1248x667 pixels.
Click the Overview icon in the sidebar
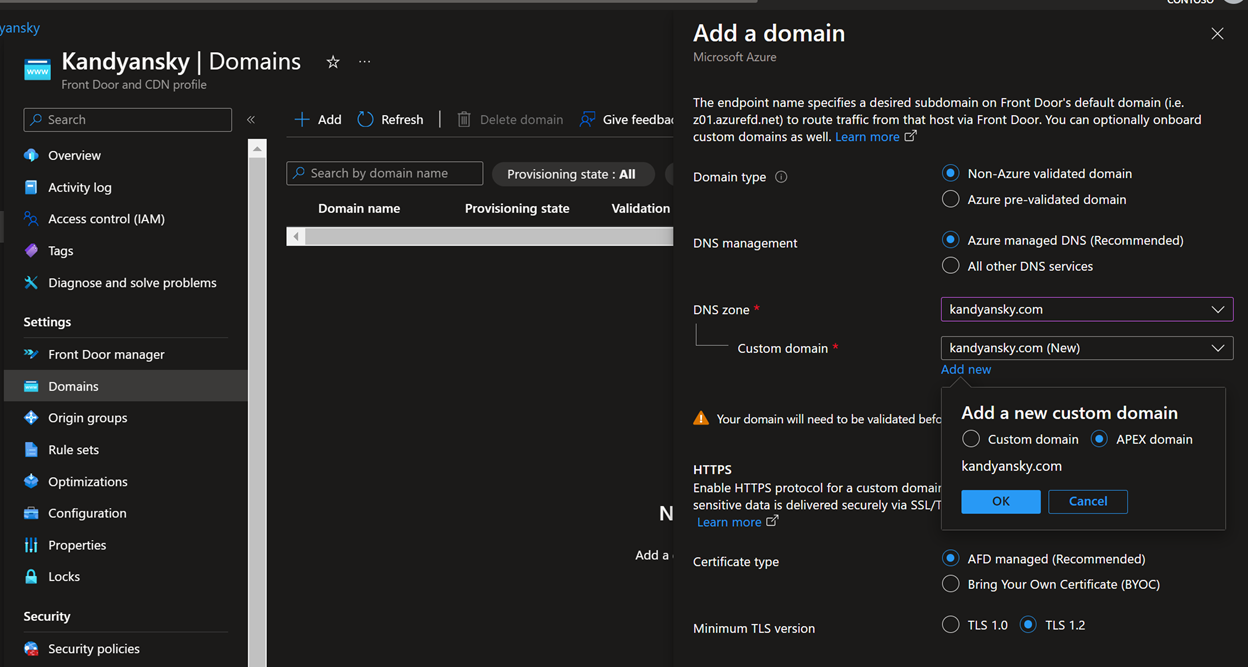[x=31, y=155]
